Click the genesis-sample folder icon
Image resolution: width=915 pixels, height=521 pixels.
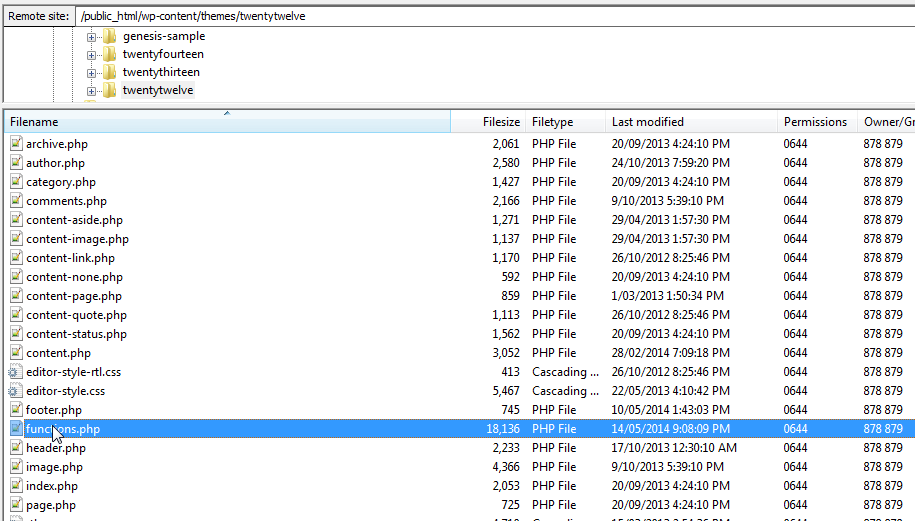pos(109,37)
